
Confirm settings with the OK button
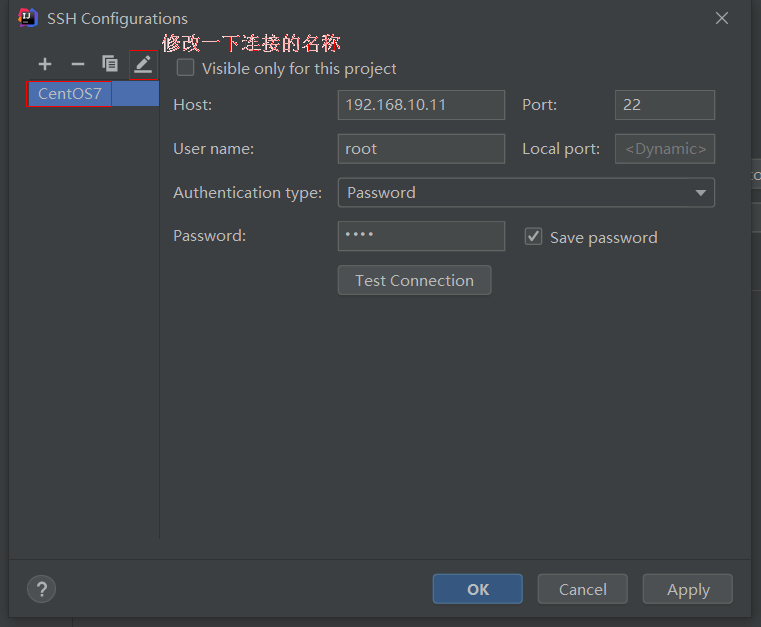click(477, 589)
